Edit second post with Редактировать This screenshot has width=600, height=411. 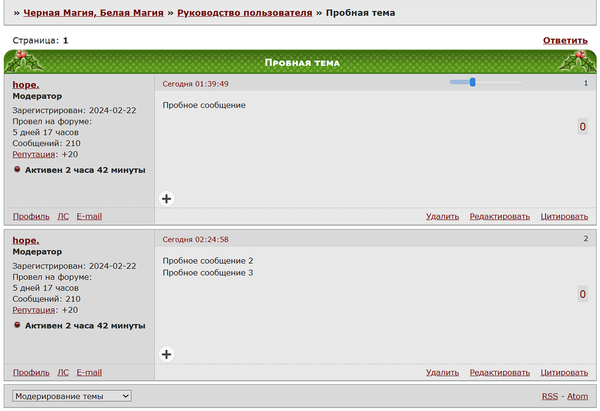pyautogui.click(x=499, y=372)
